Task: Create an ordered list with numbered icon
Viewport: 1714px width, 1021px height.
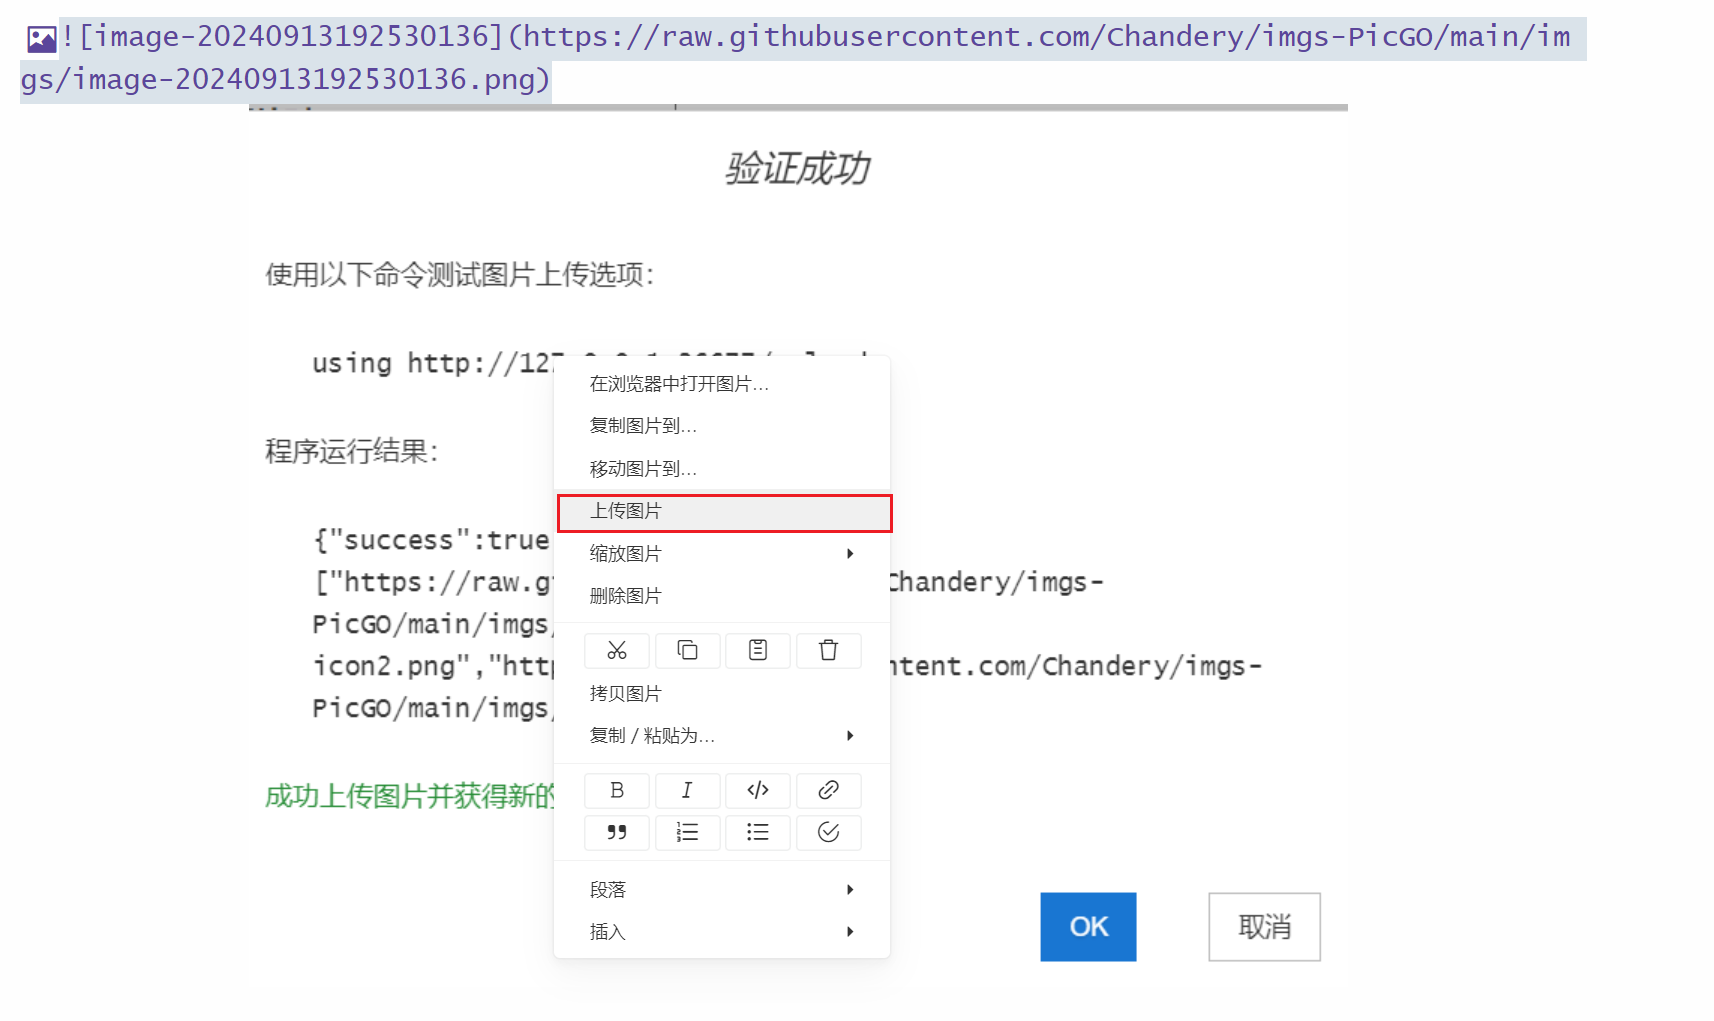Action: pos(687,833)
